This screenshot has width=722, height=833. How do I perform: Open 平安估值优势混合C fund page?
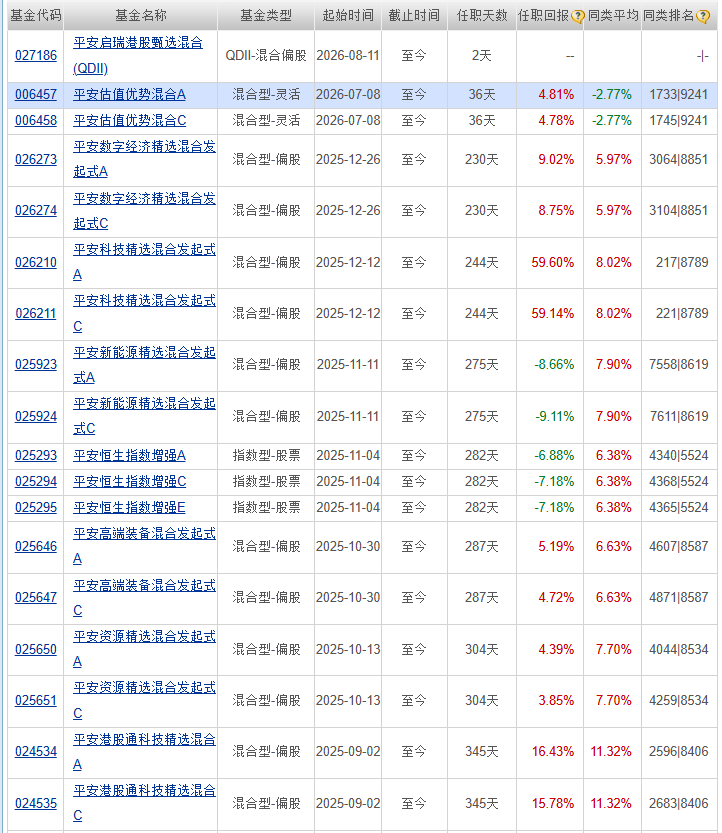pyautogui.click(x=130, y=121)
